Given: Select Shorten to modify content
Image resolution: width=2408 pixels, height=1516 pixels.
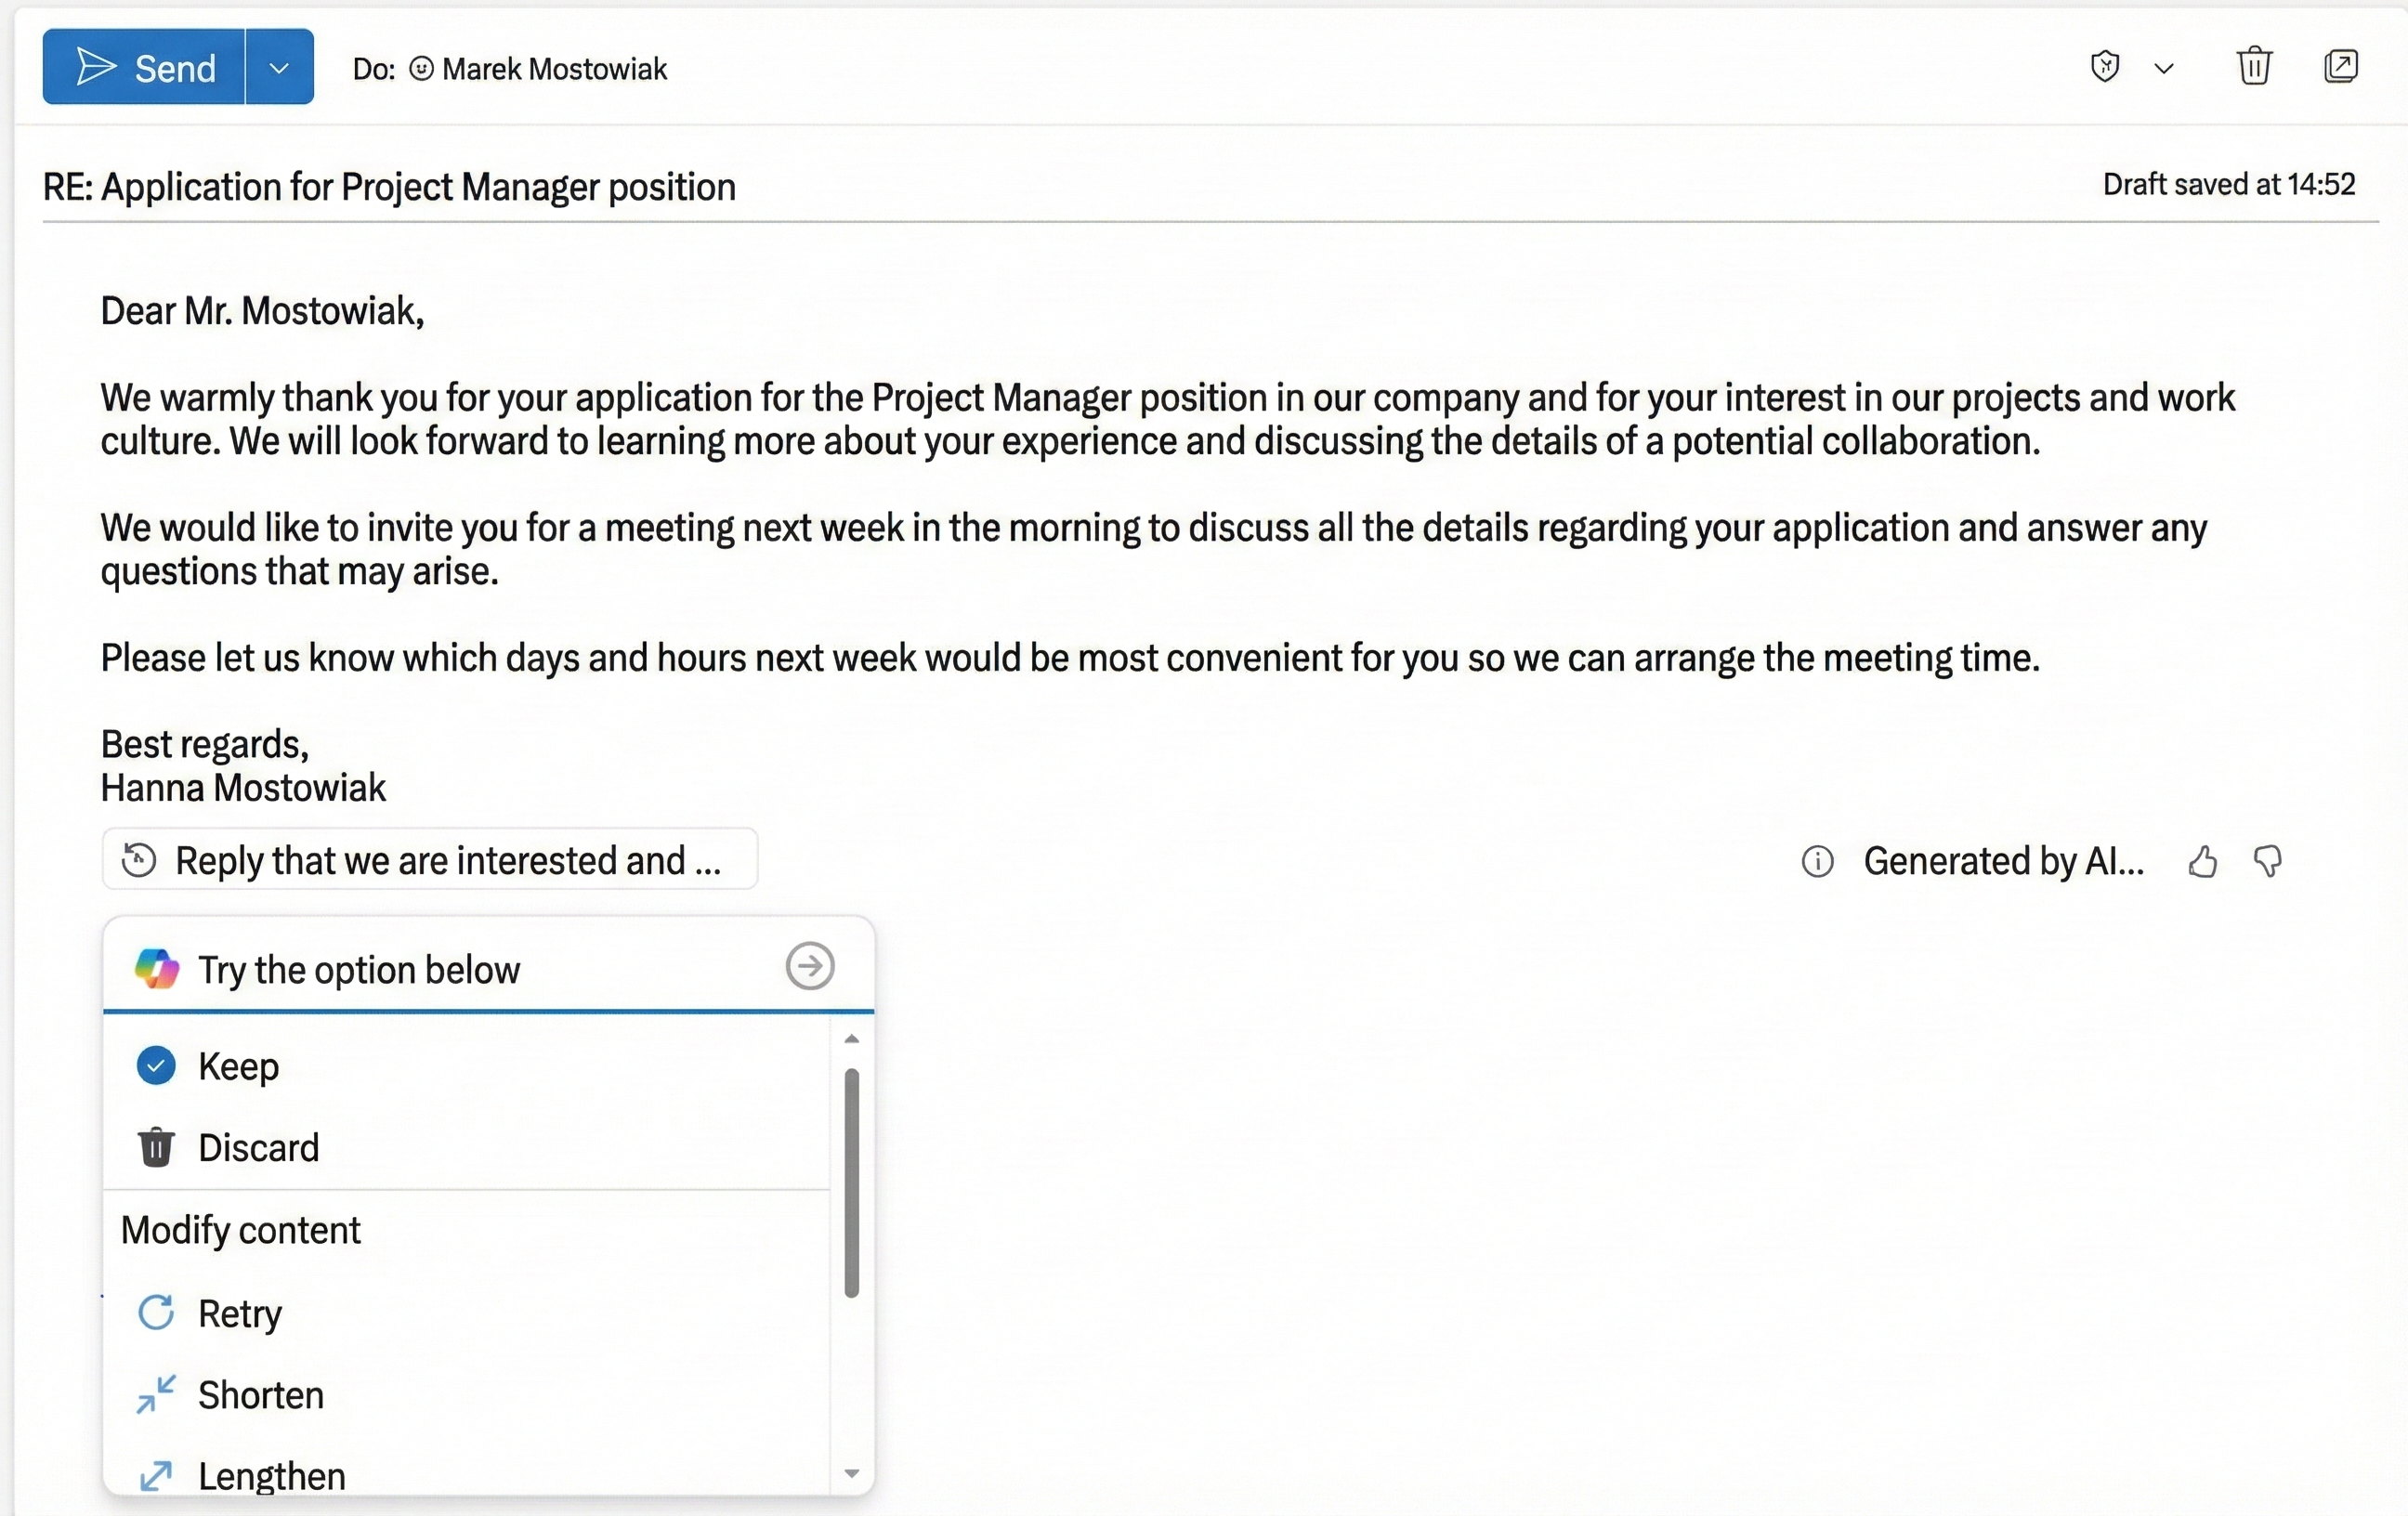Looking at the screenshot, I should tap(260, 1395).
